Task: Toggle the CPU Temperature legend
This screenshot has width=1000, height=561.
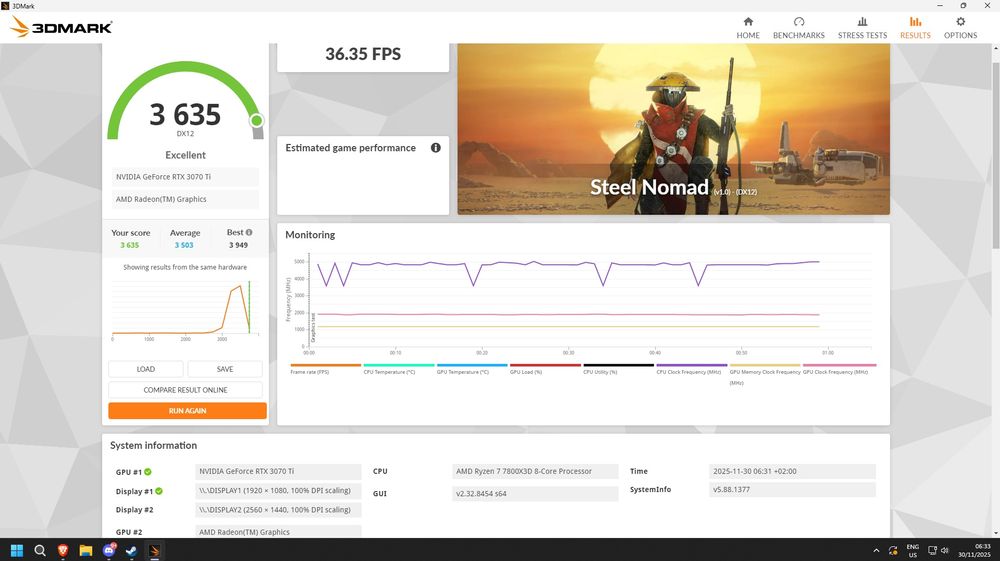Action: pos(399,369)
